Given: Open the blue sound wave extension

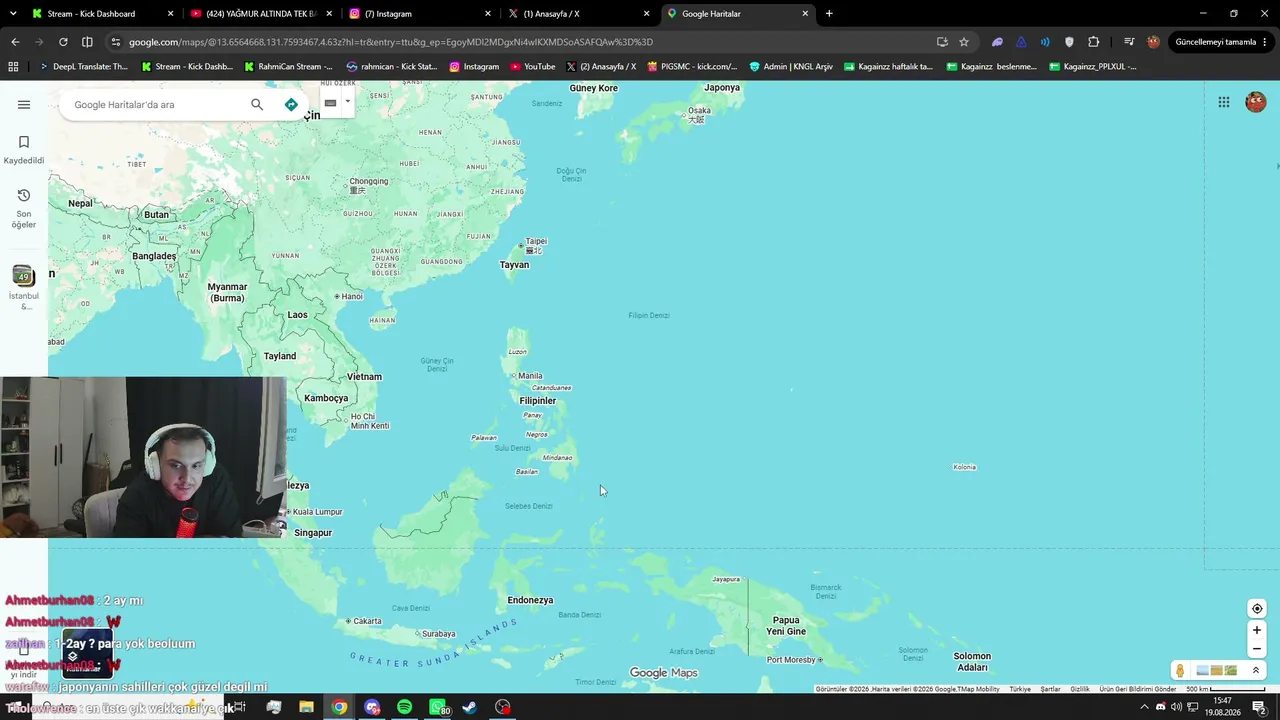Looking at the screenshot, I should [x=1045, y=42].
